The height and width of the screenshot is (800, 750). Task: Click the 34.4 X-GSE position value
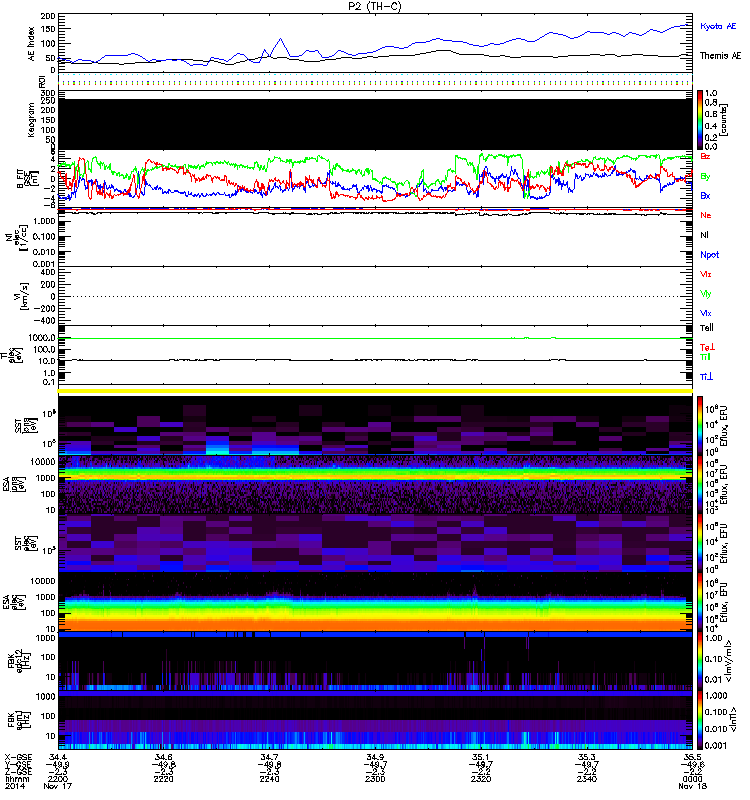[x=58, y=757]
